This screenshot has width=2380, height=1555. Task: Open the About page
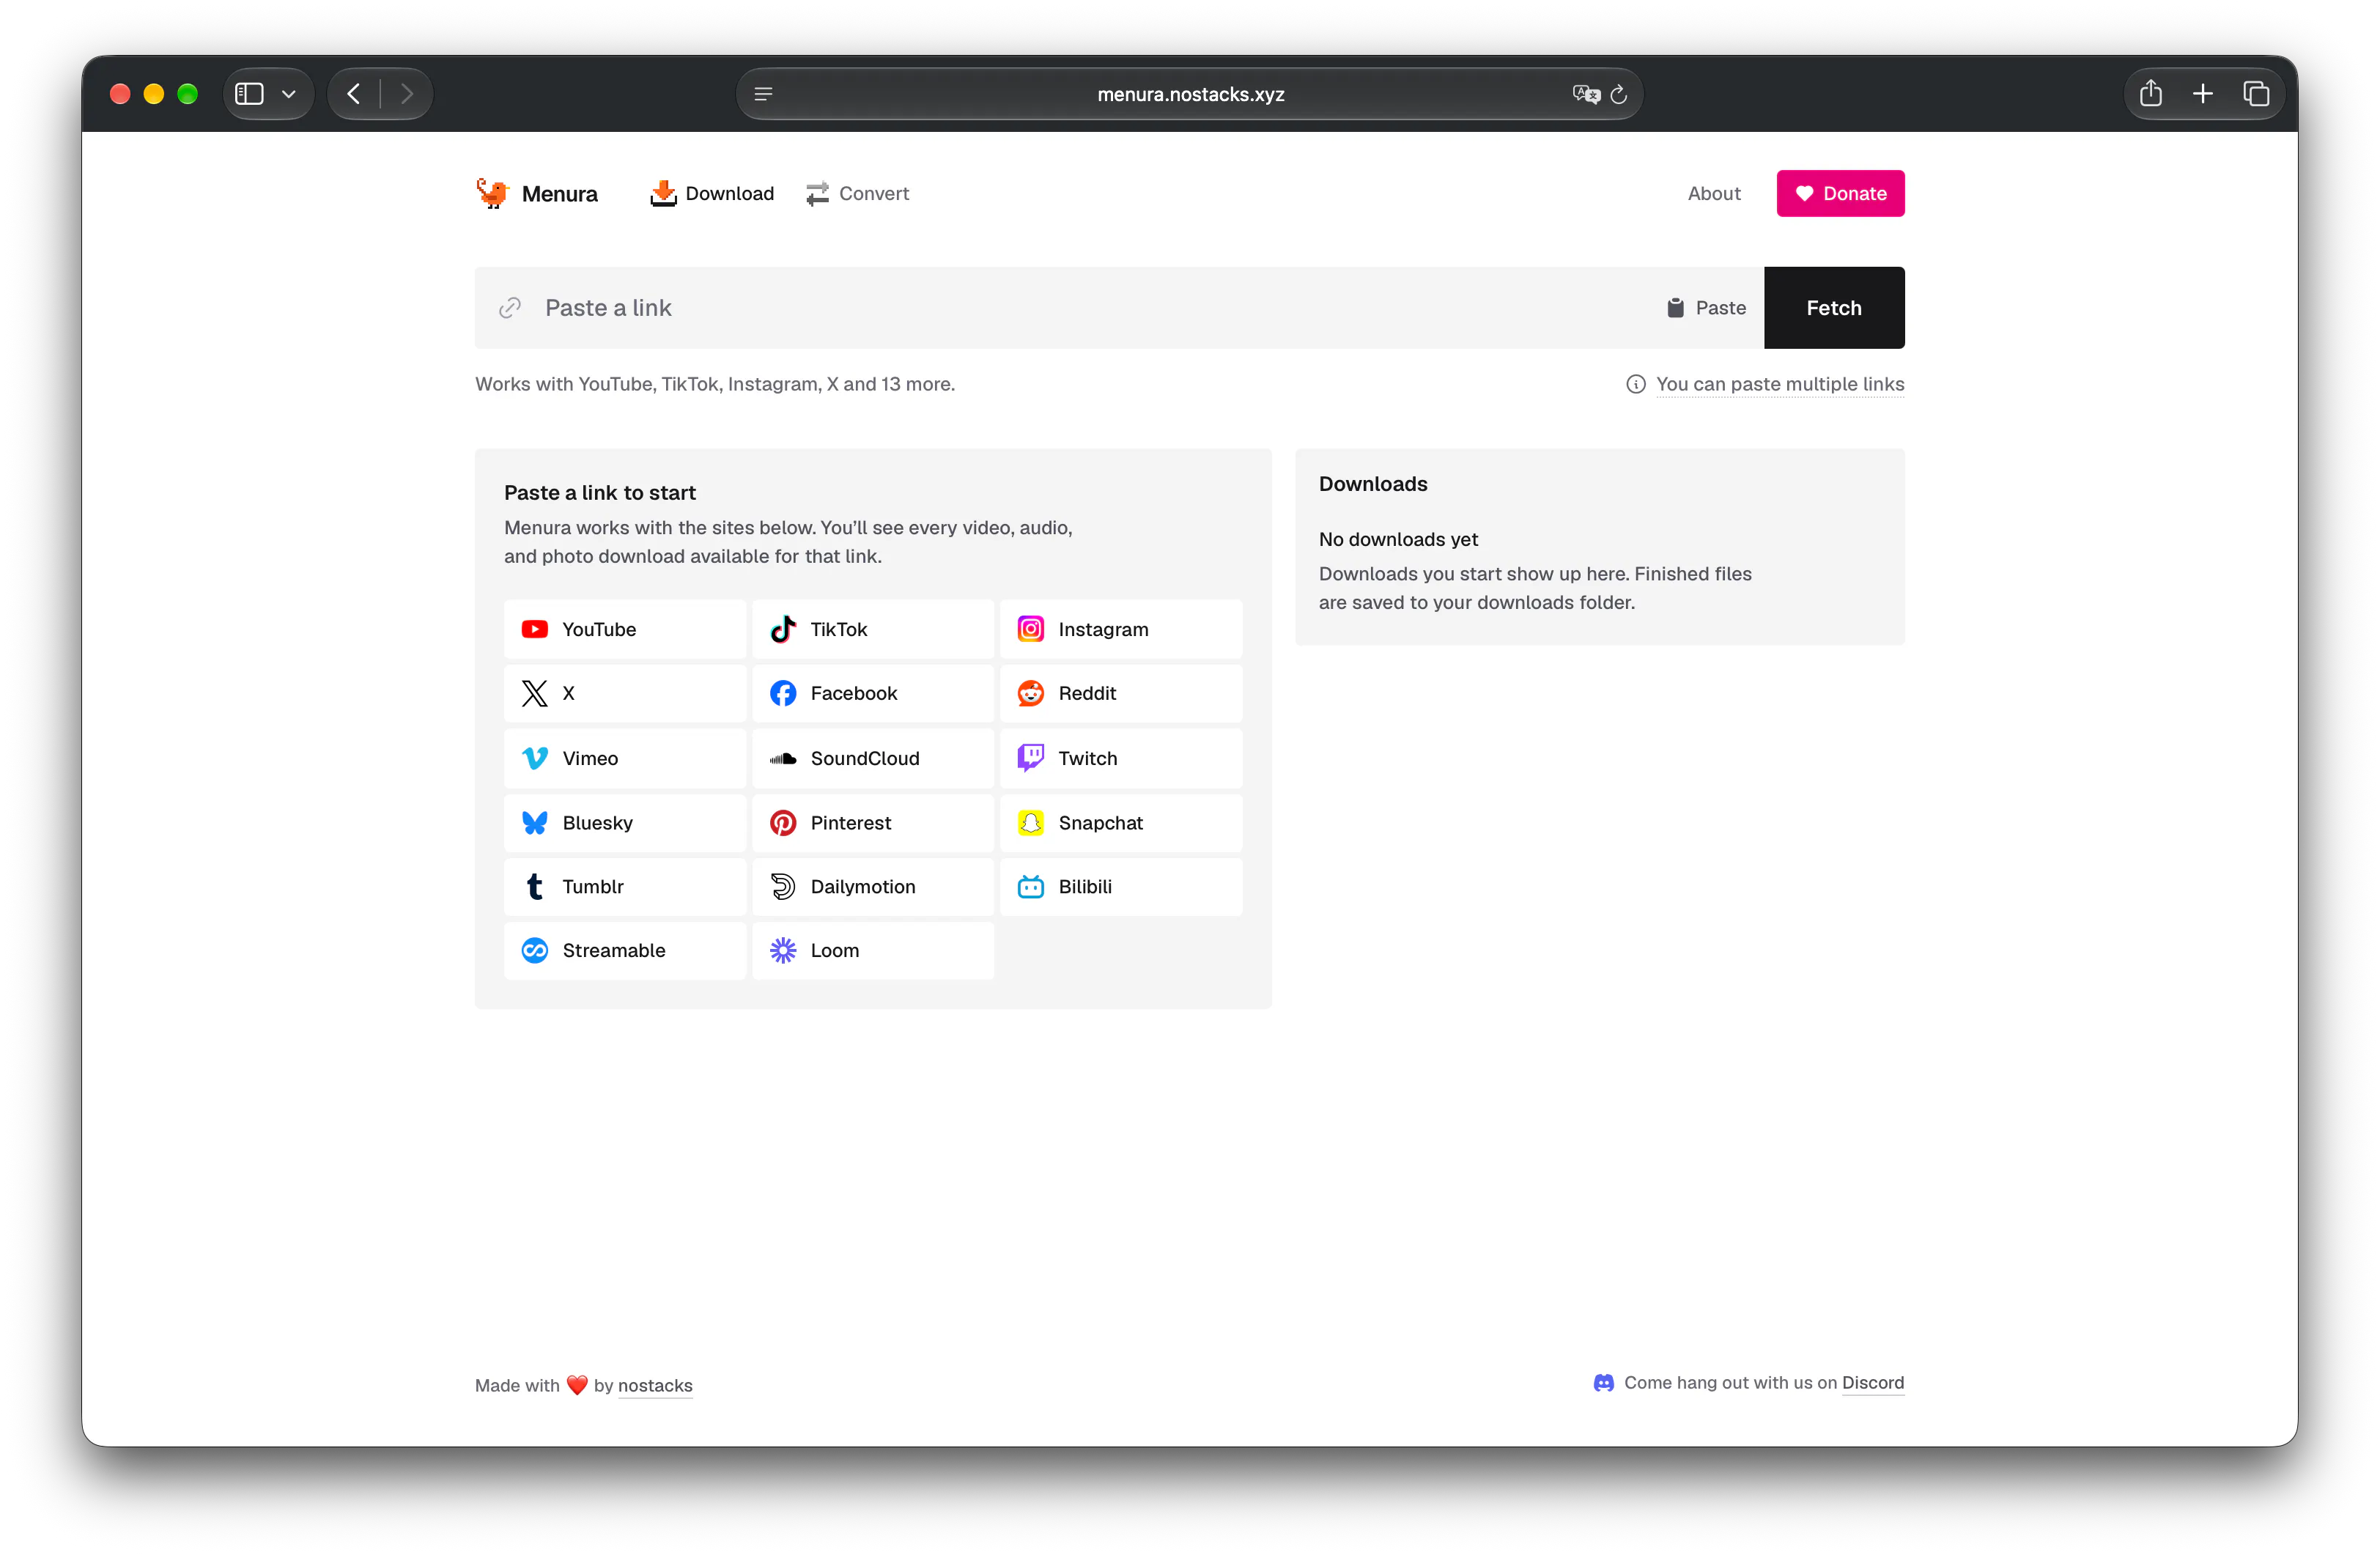1714,193
